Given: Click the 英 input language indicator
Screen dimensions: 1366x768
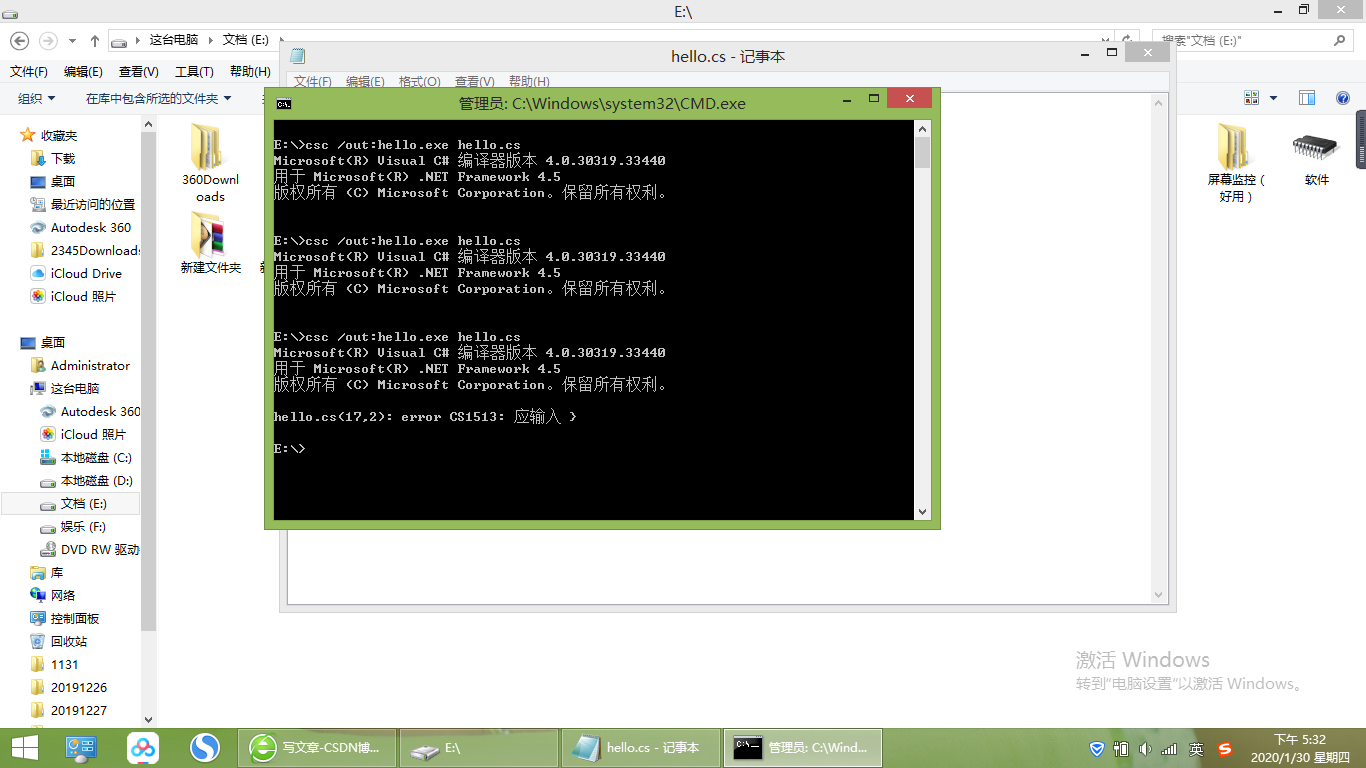Looking at the screenshot, I should point(1196,748).
